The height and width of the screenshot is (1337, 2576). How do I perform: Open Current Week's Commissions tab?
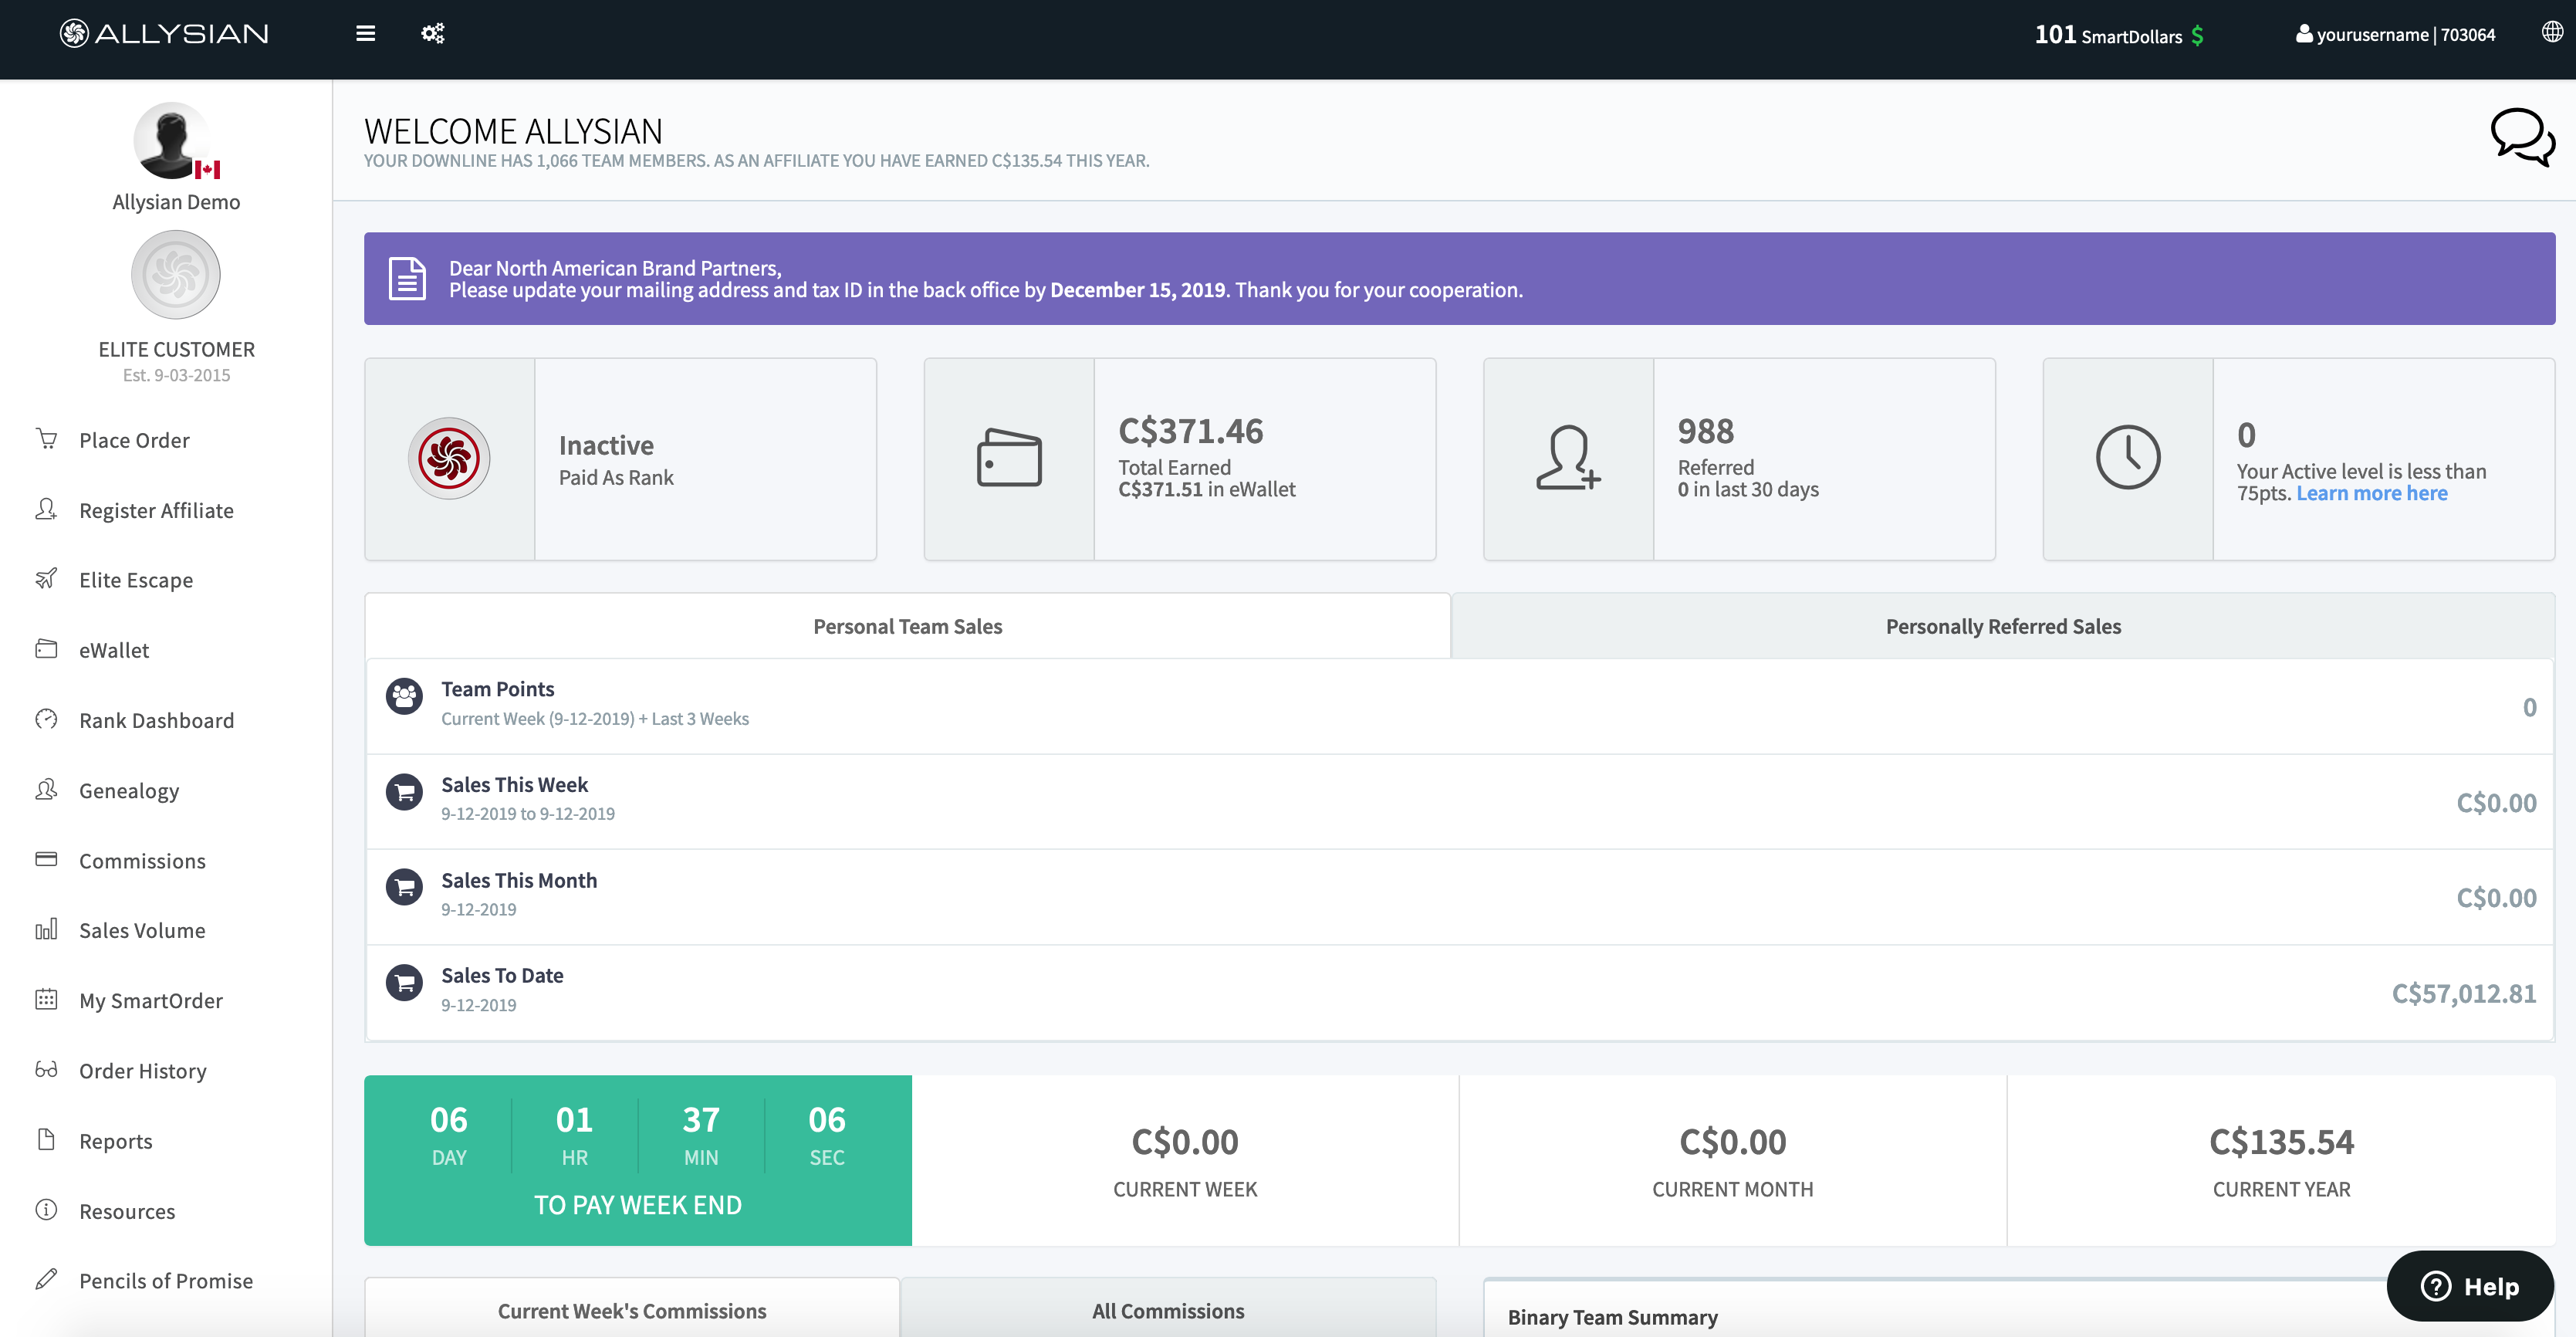click(x=632, y=1310)
